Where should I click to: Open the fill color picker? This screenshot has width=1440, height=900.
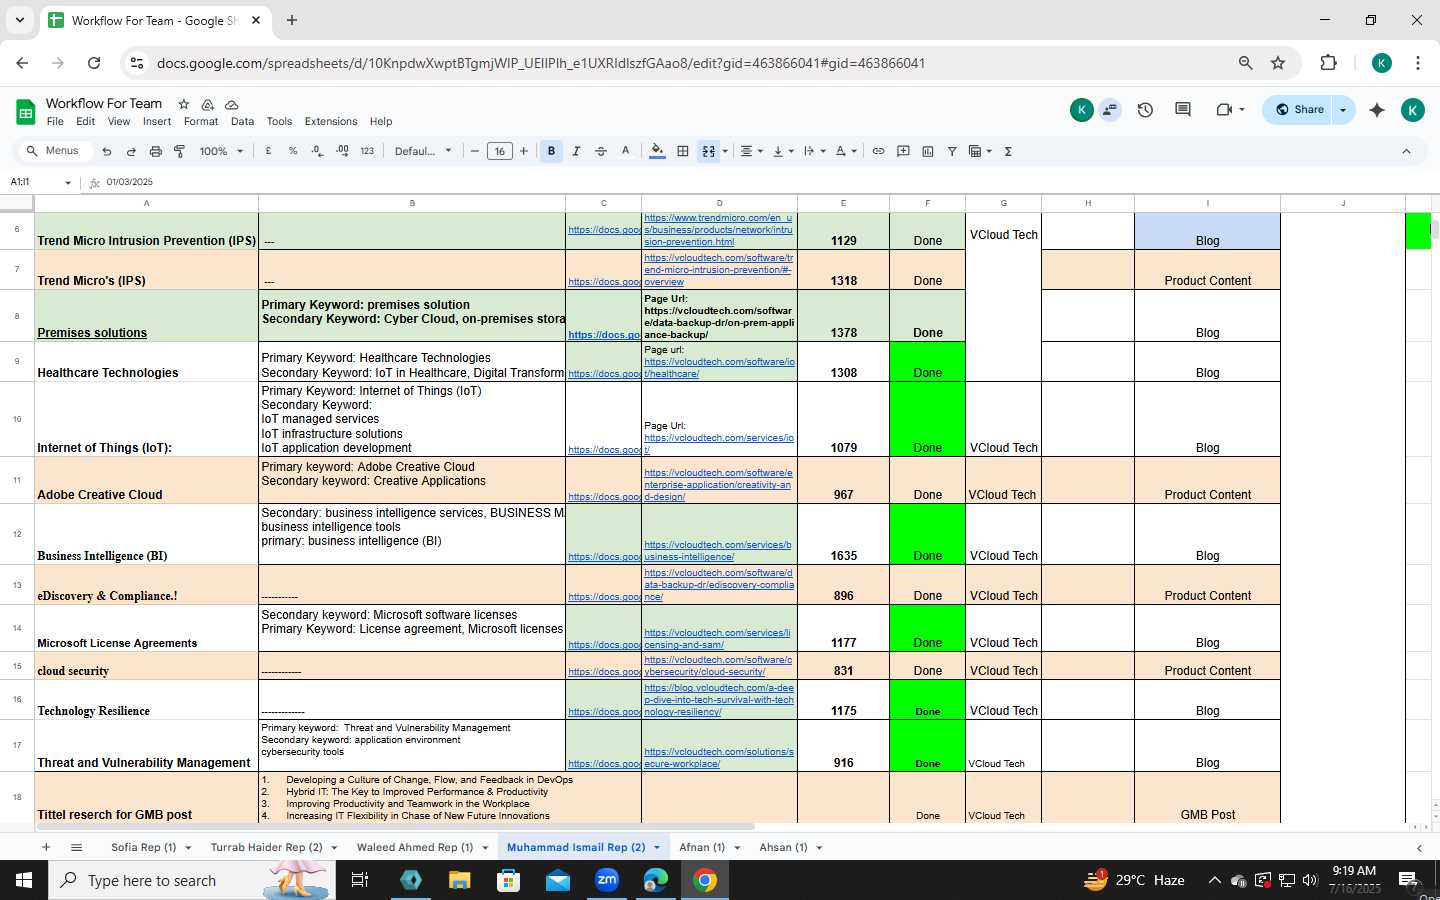point(657,151)
